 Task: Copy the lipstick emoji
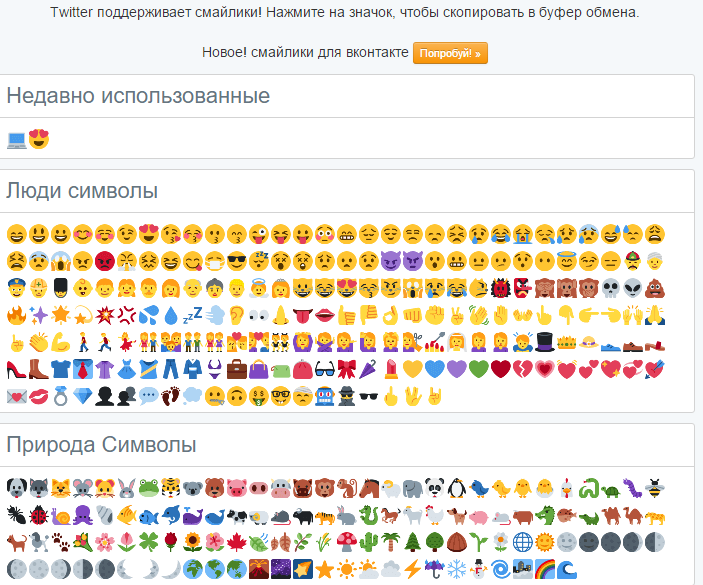tap(390, 370)
